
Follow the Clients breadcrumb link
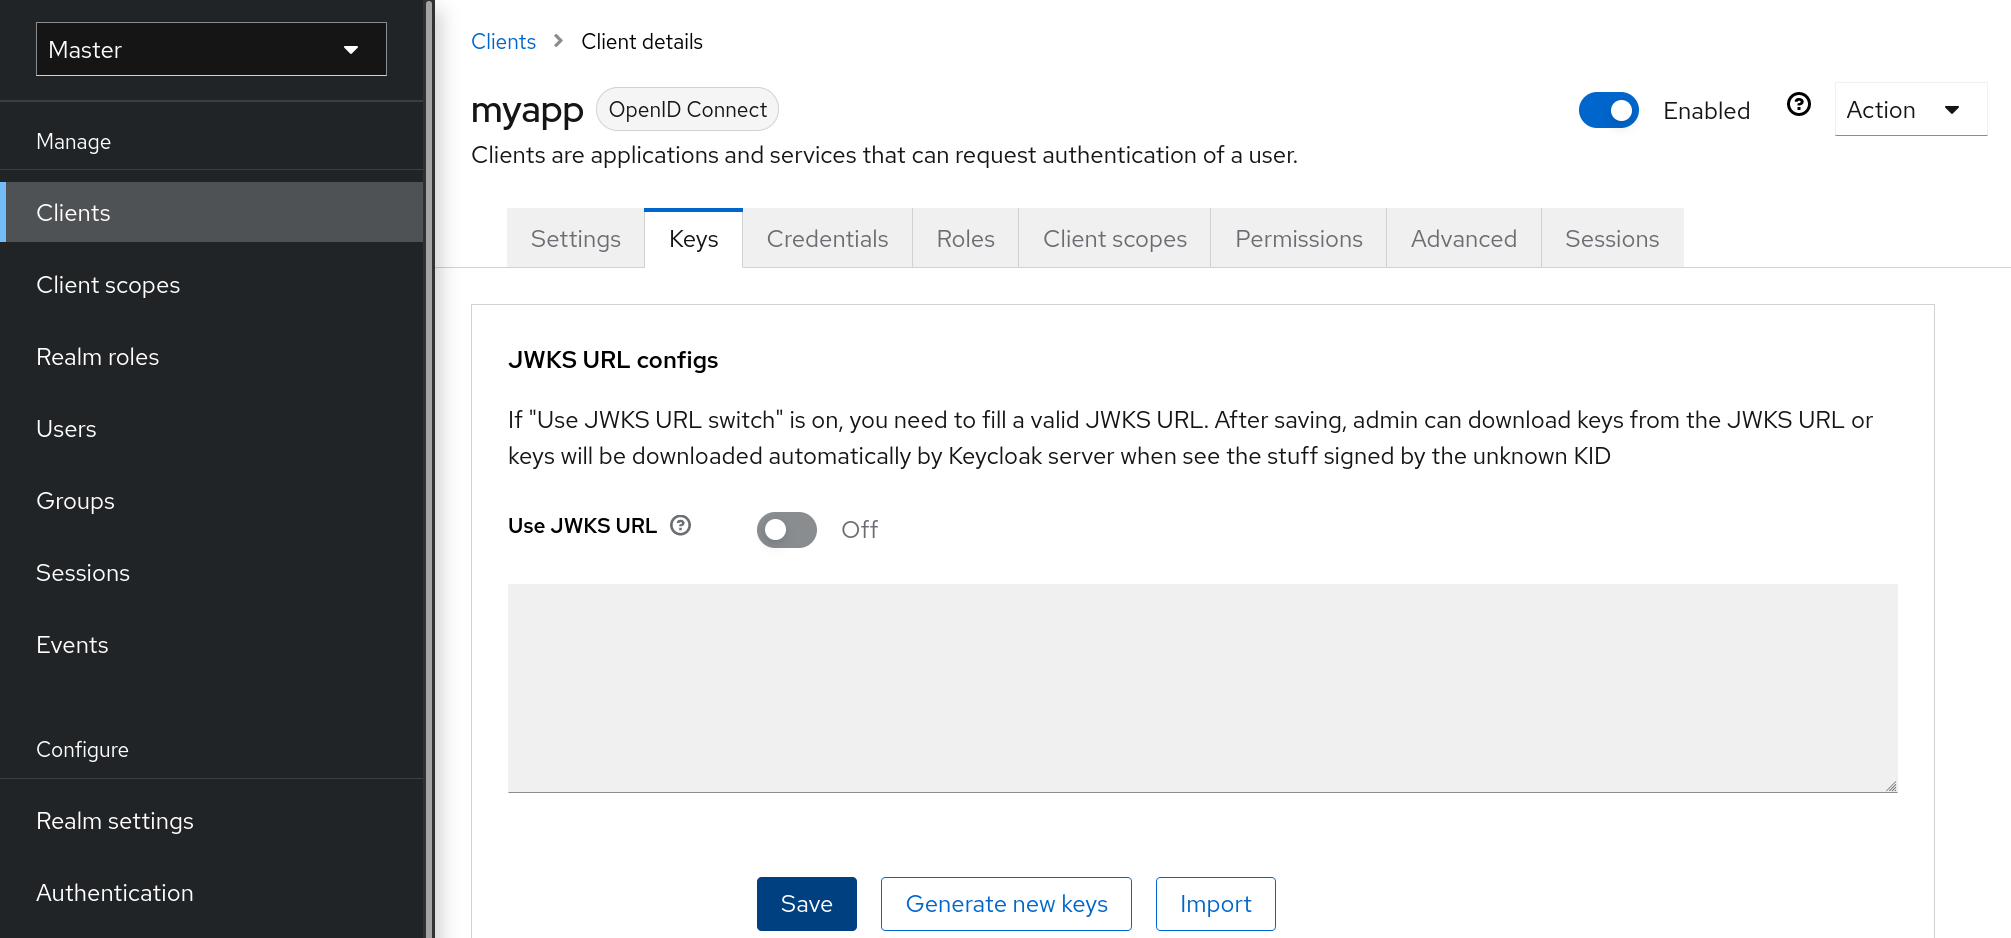tap(503, 42)
